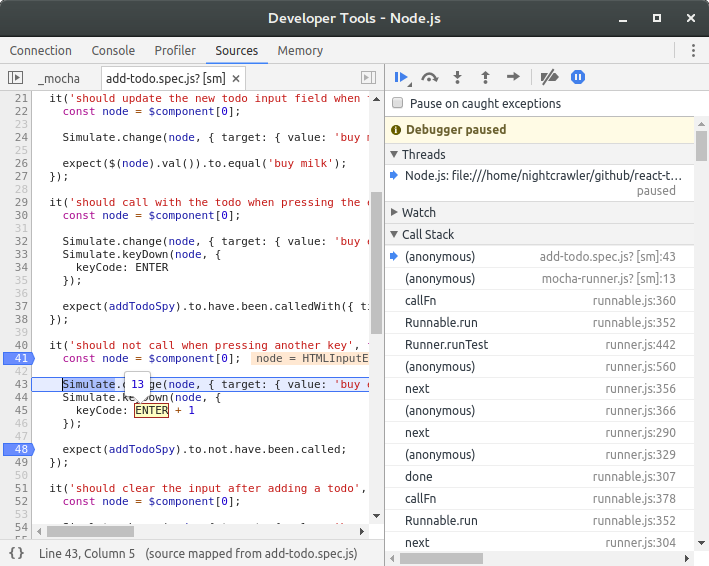Screen dimensions: 709x566
Task: Click the code editor scroll down arrow
Action: click(376, 516)
